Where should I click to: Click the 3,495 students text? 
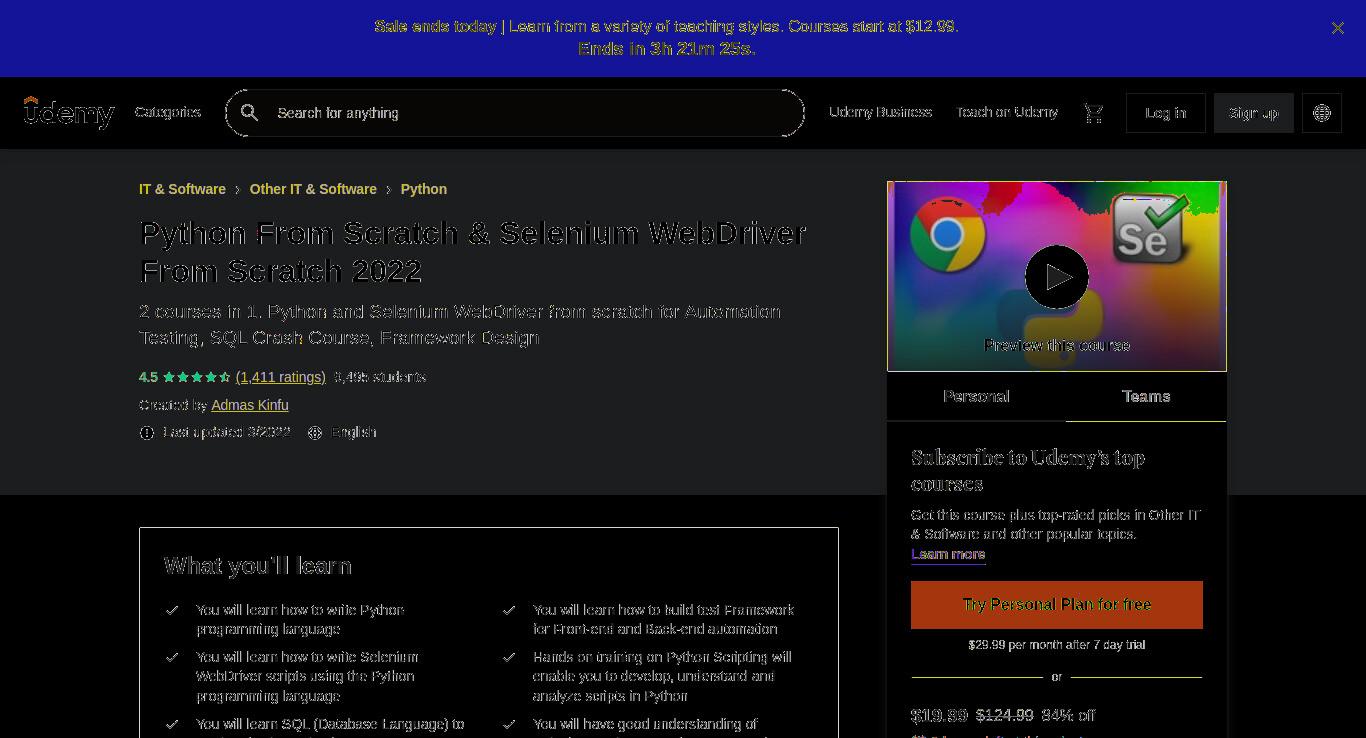(x=380, y=377)
